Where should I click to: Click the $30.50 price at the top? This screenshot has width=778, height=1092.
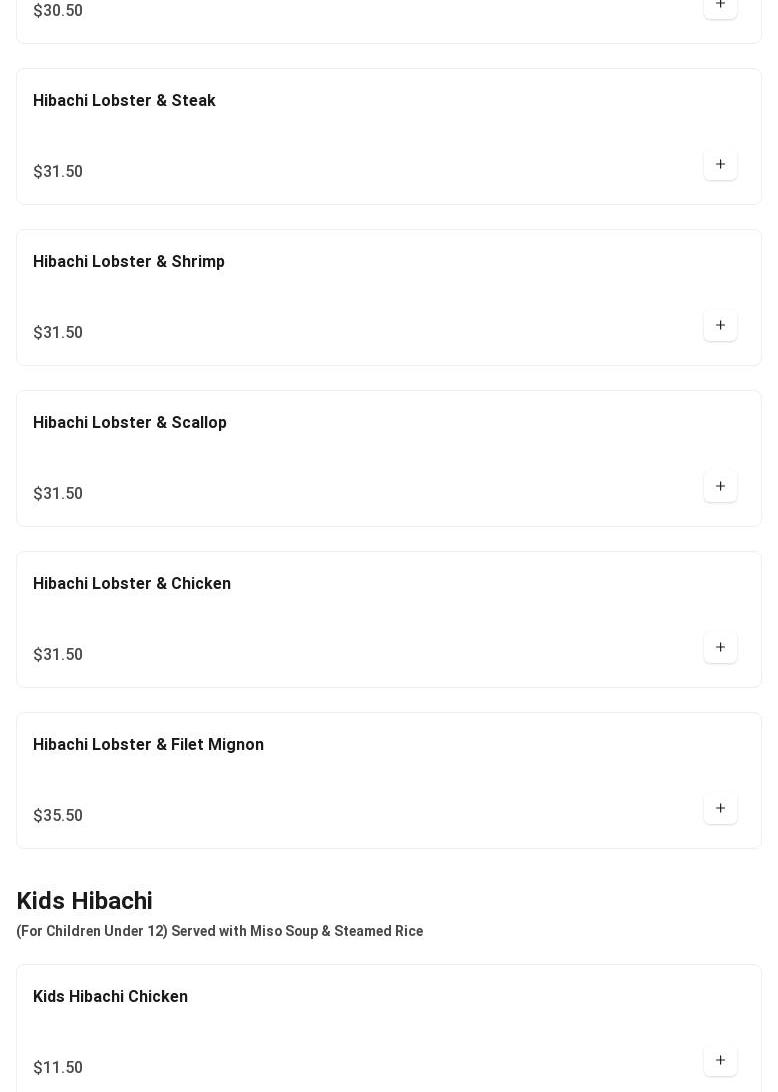pos(58,11)
